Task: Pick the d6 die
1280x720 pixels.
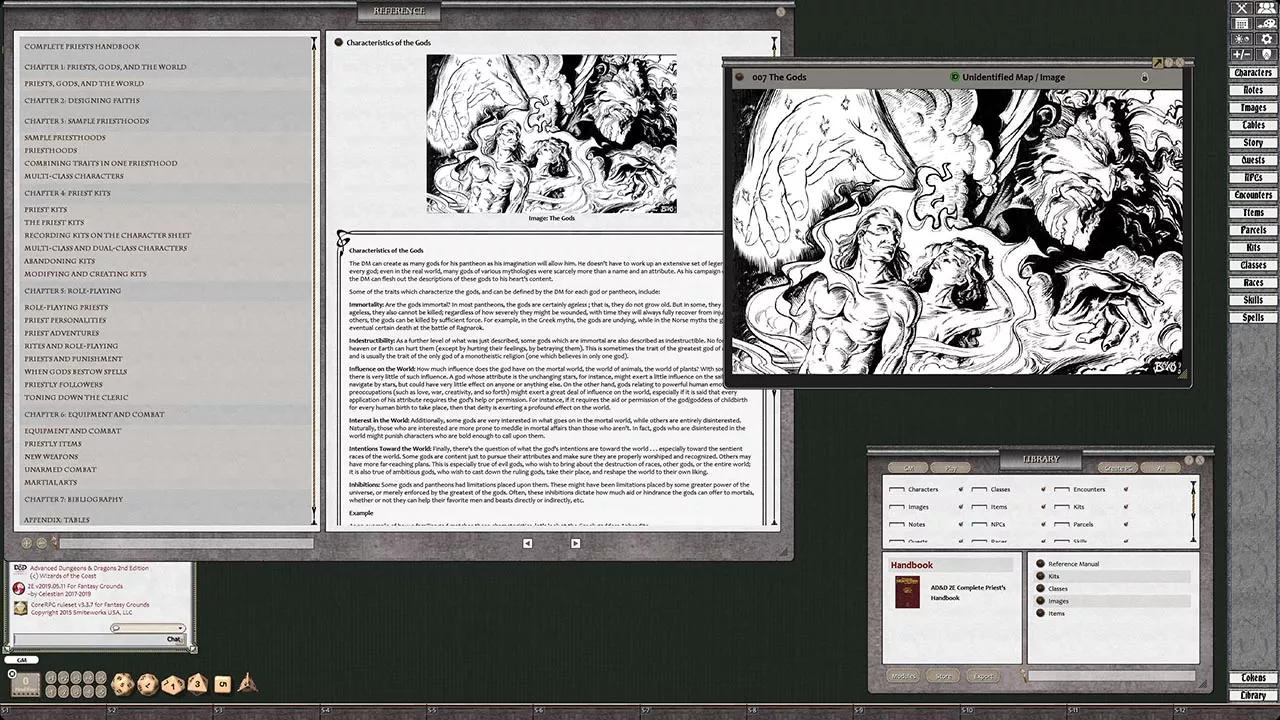Action: (223, 684)
